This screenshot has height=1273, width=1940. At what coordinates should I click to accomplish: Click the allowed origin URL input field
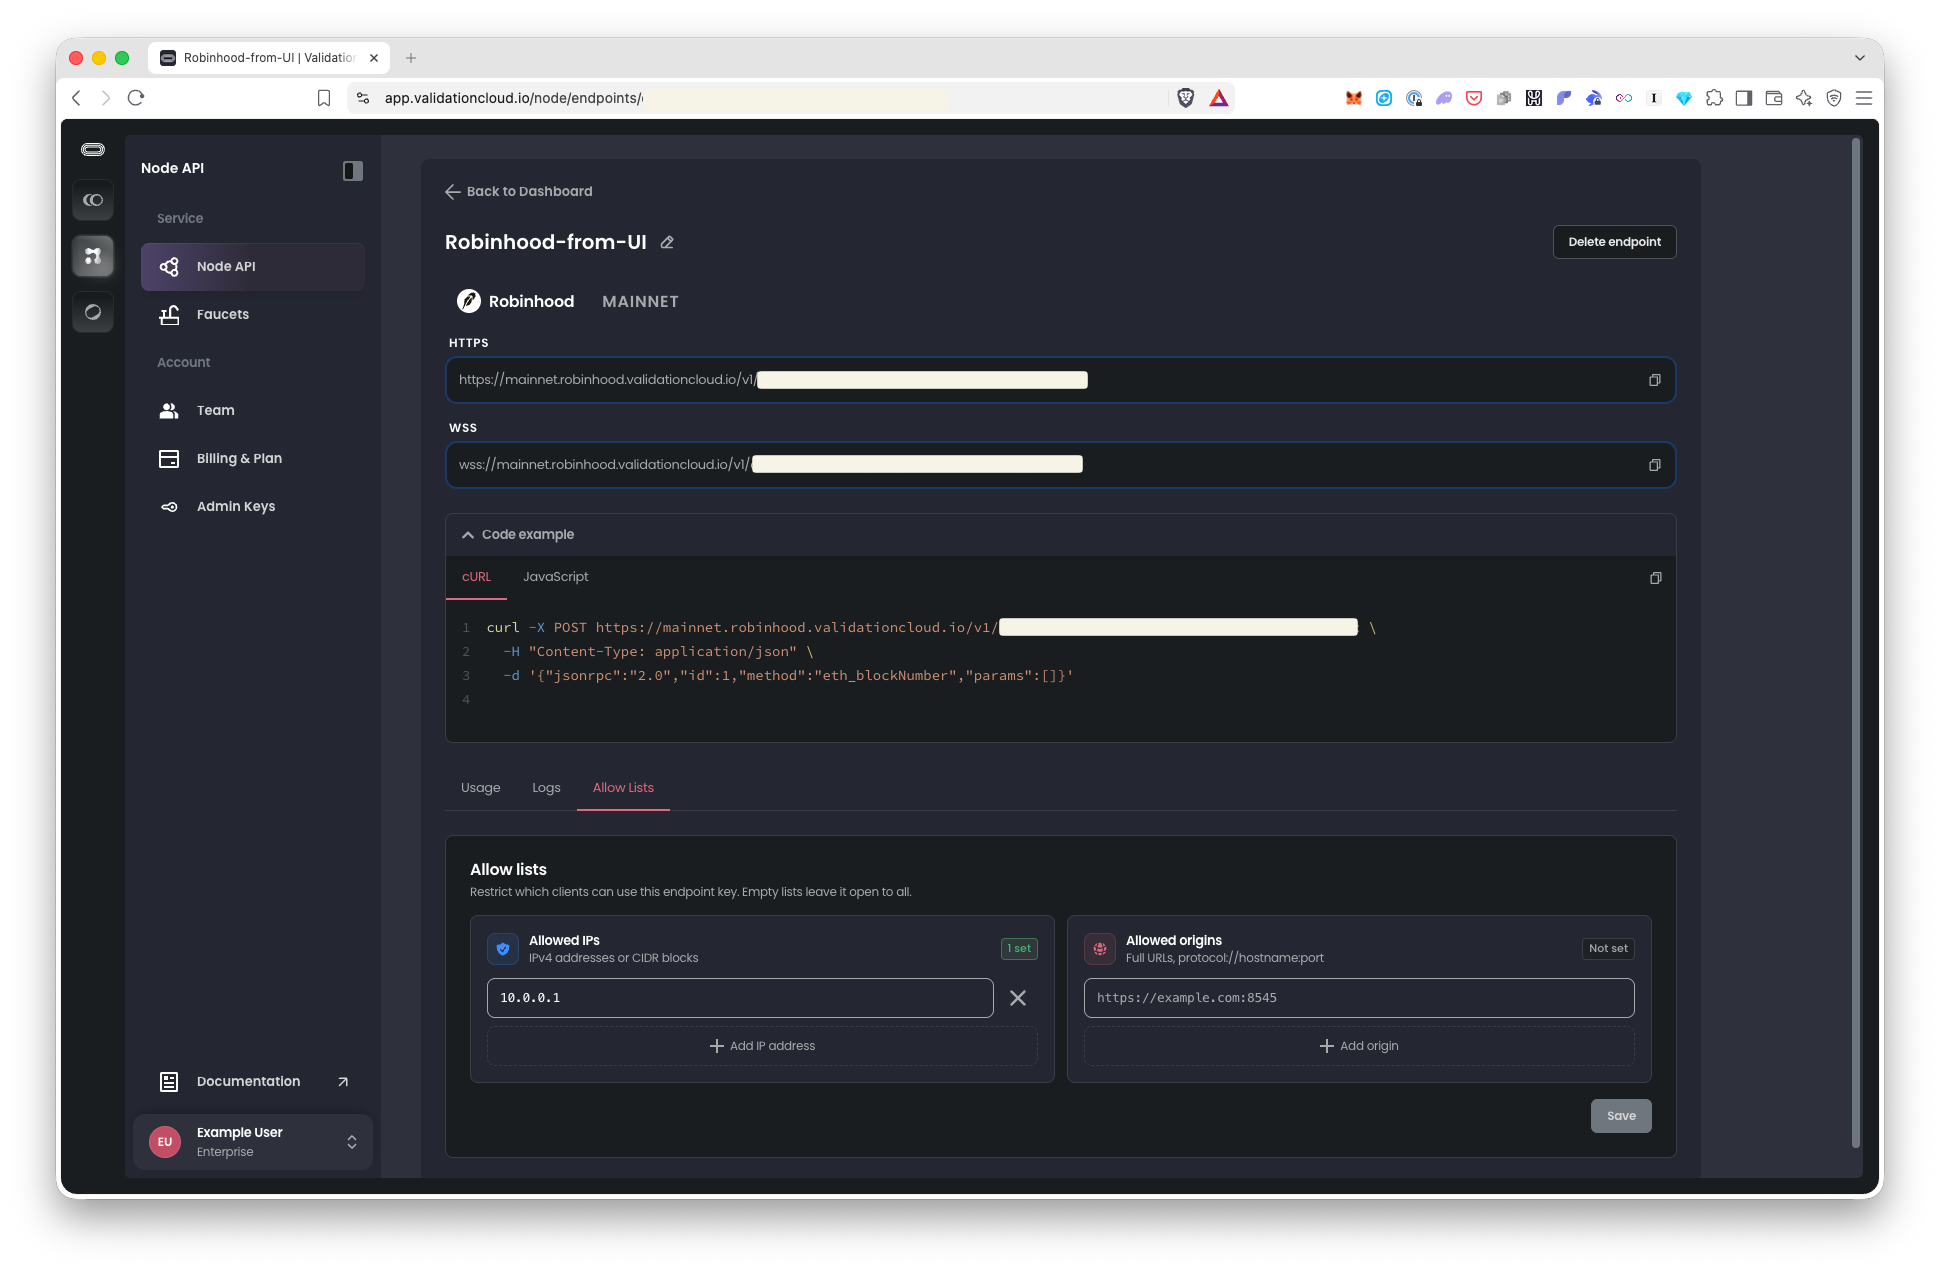tap(1359, 998)
